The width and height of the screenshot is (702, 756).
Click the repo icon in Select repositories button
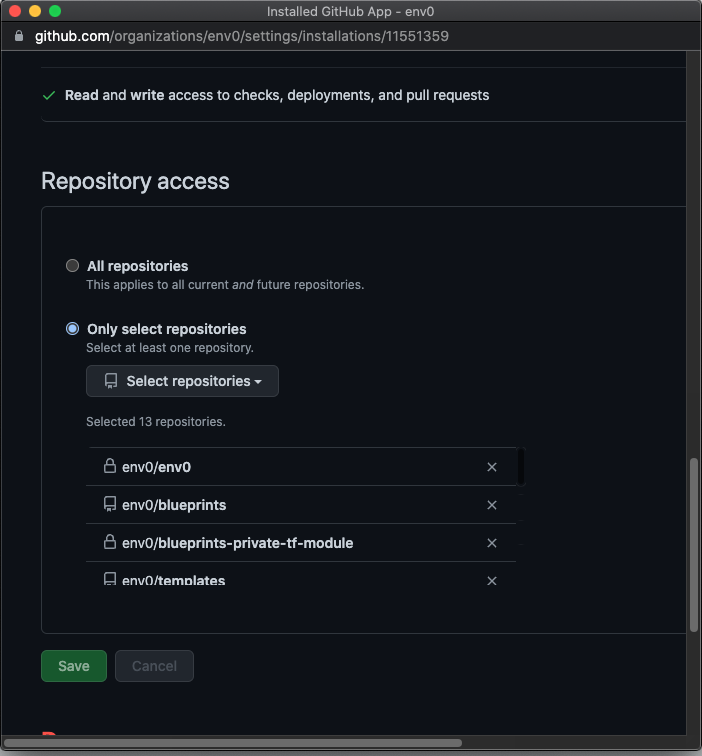click(x=111, y=381)
